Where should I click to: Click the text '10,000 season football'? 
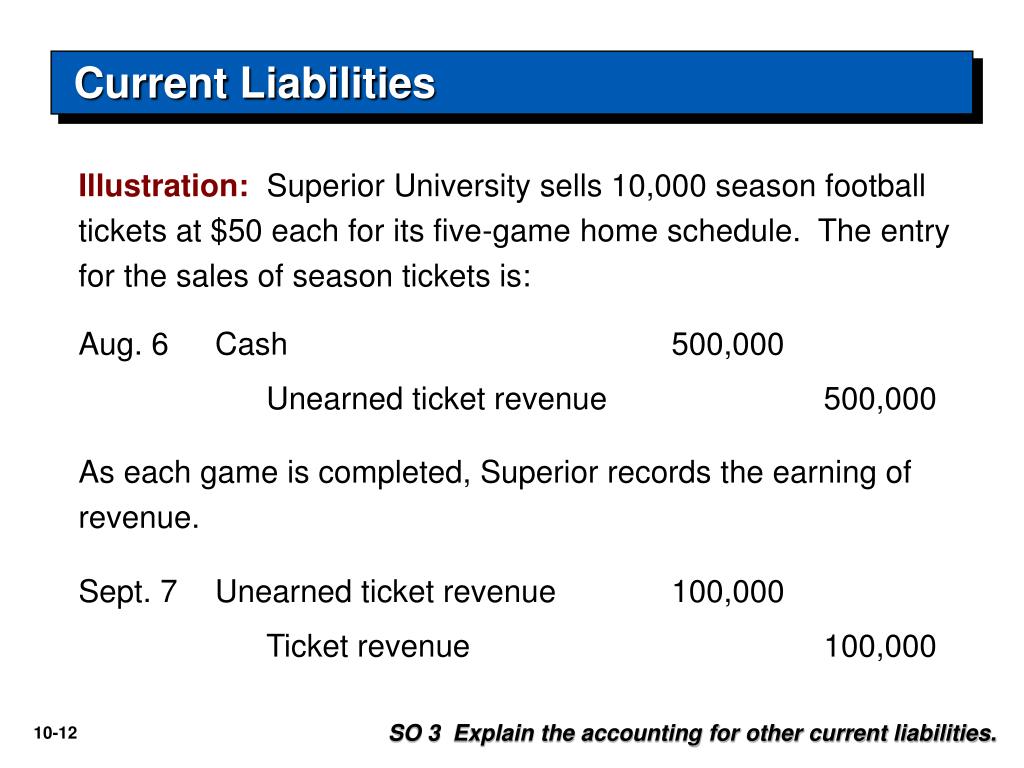tap(768, 186)
